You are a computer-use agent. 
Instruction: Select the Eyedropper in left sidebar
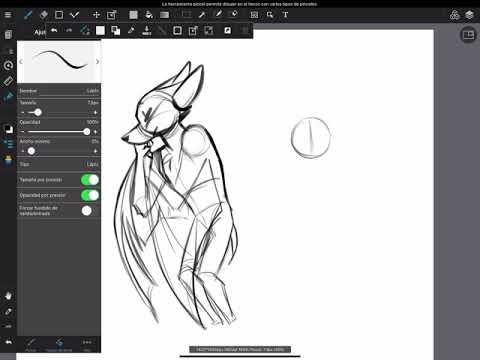[8, 312]
